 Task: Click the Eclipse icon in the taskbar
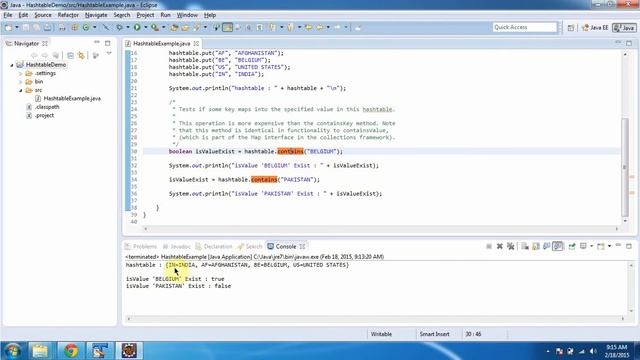tap(129, 351)
